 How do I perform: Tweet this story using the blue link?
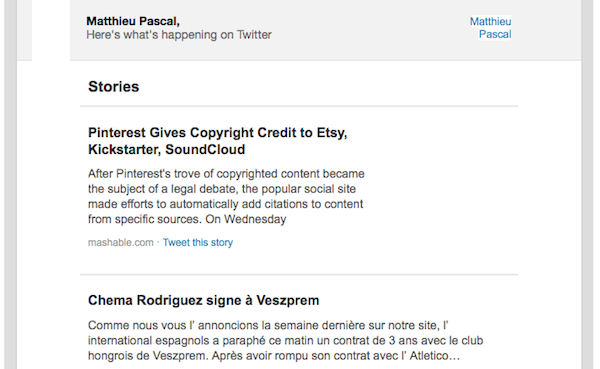coord(198,242)
